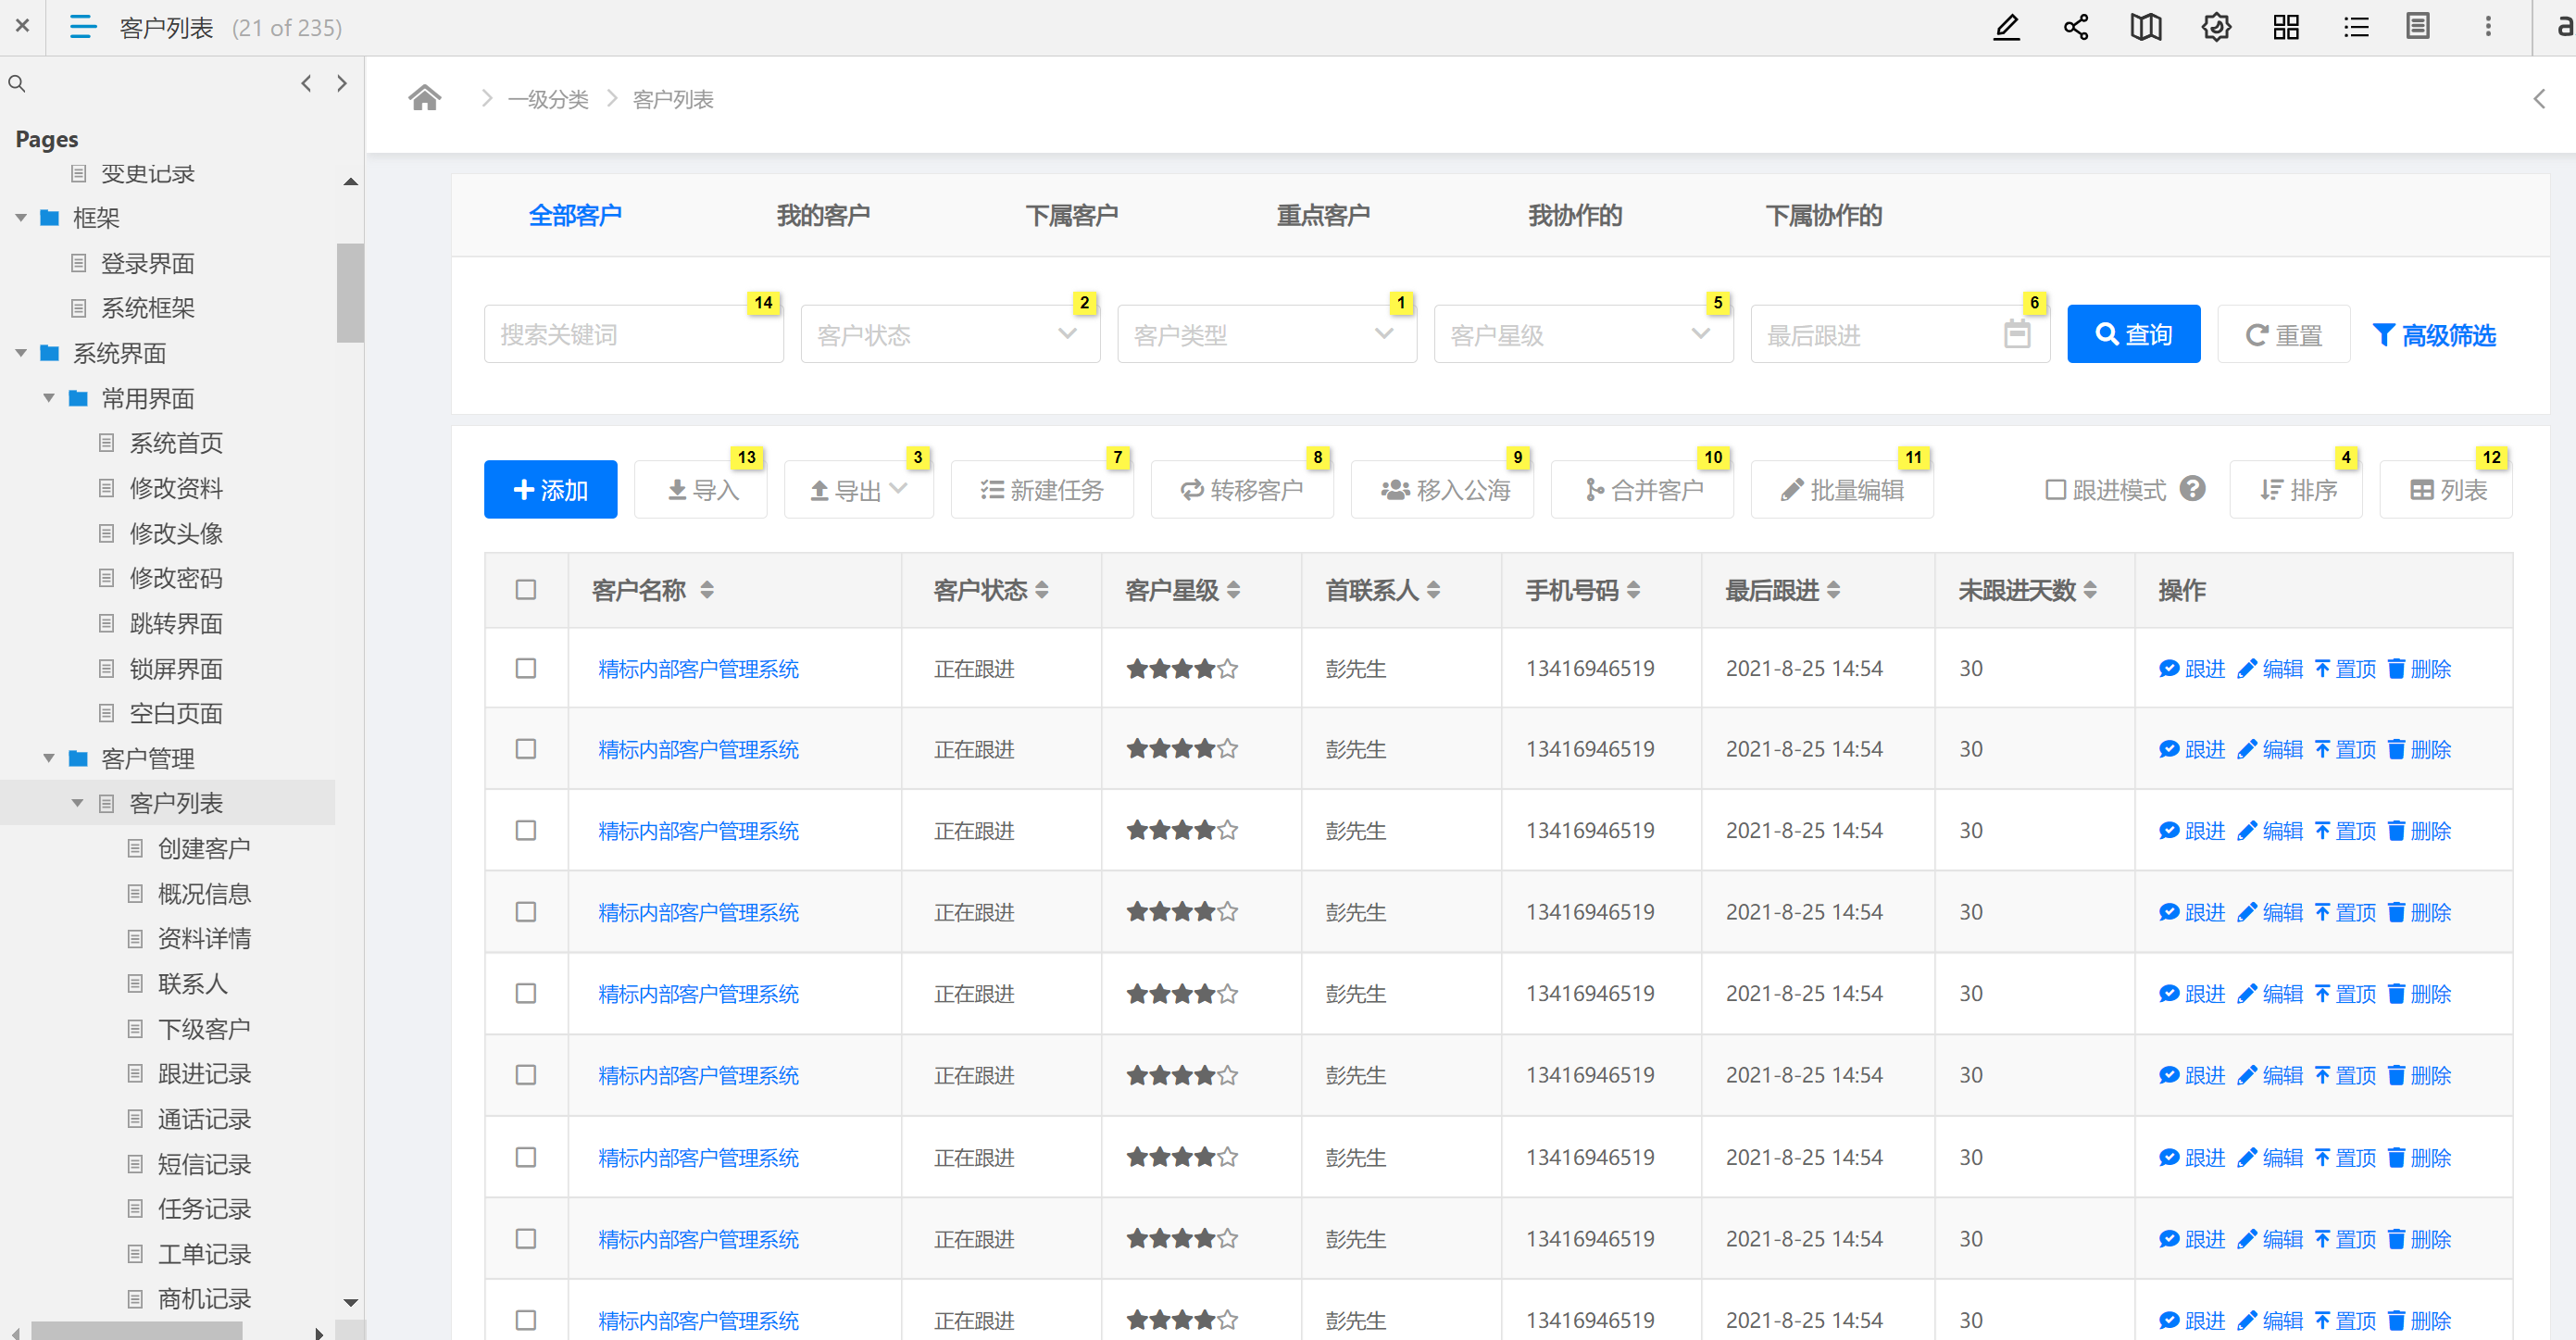This screenshot has width=2576, height=1340.
Task: Click the Pages panel scroll-down arrow
Action: click(350, 1302)
